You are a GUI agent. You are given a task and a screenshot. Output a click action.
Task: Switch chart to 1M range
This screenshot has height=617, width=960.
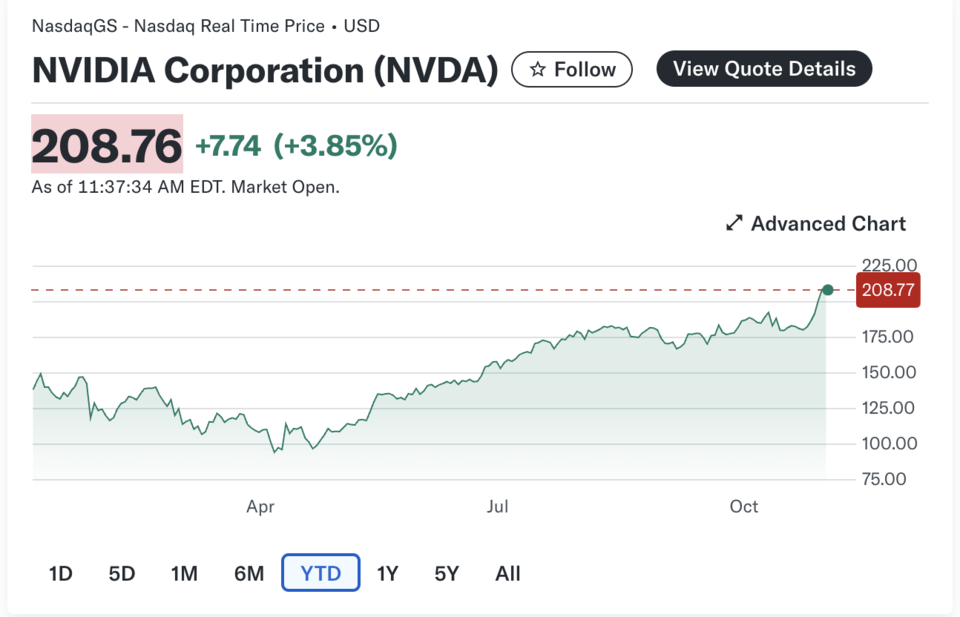point(184,574)
